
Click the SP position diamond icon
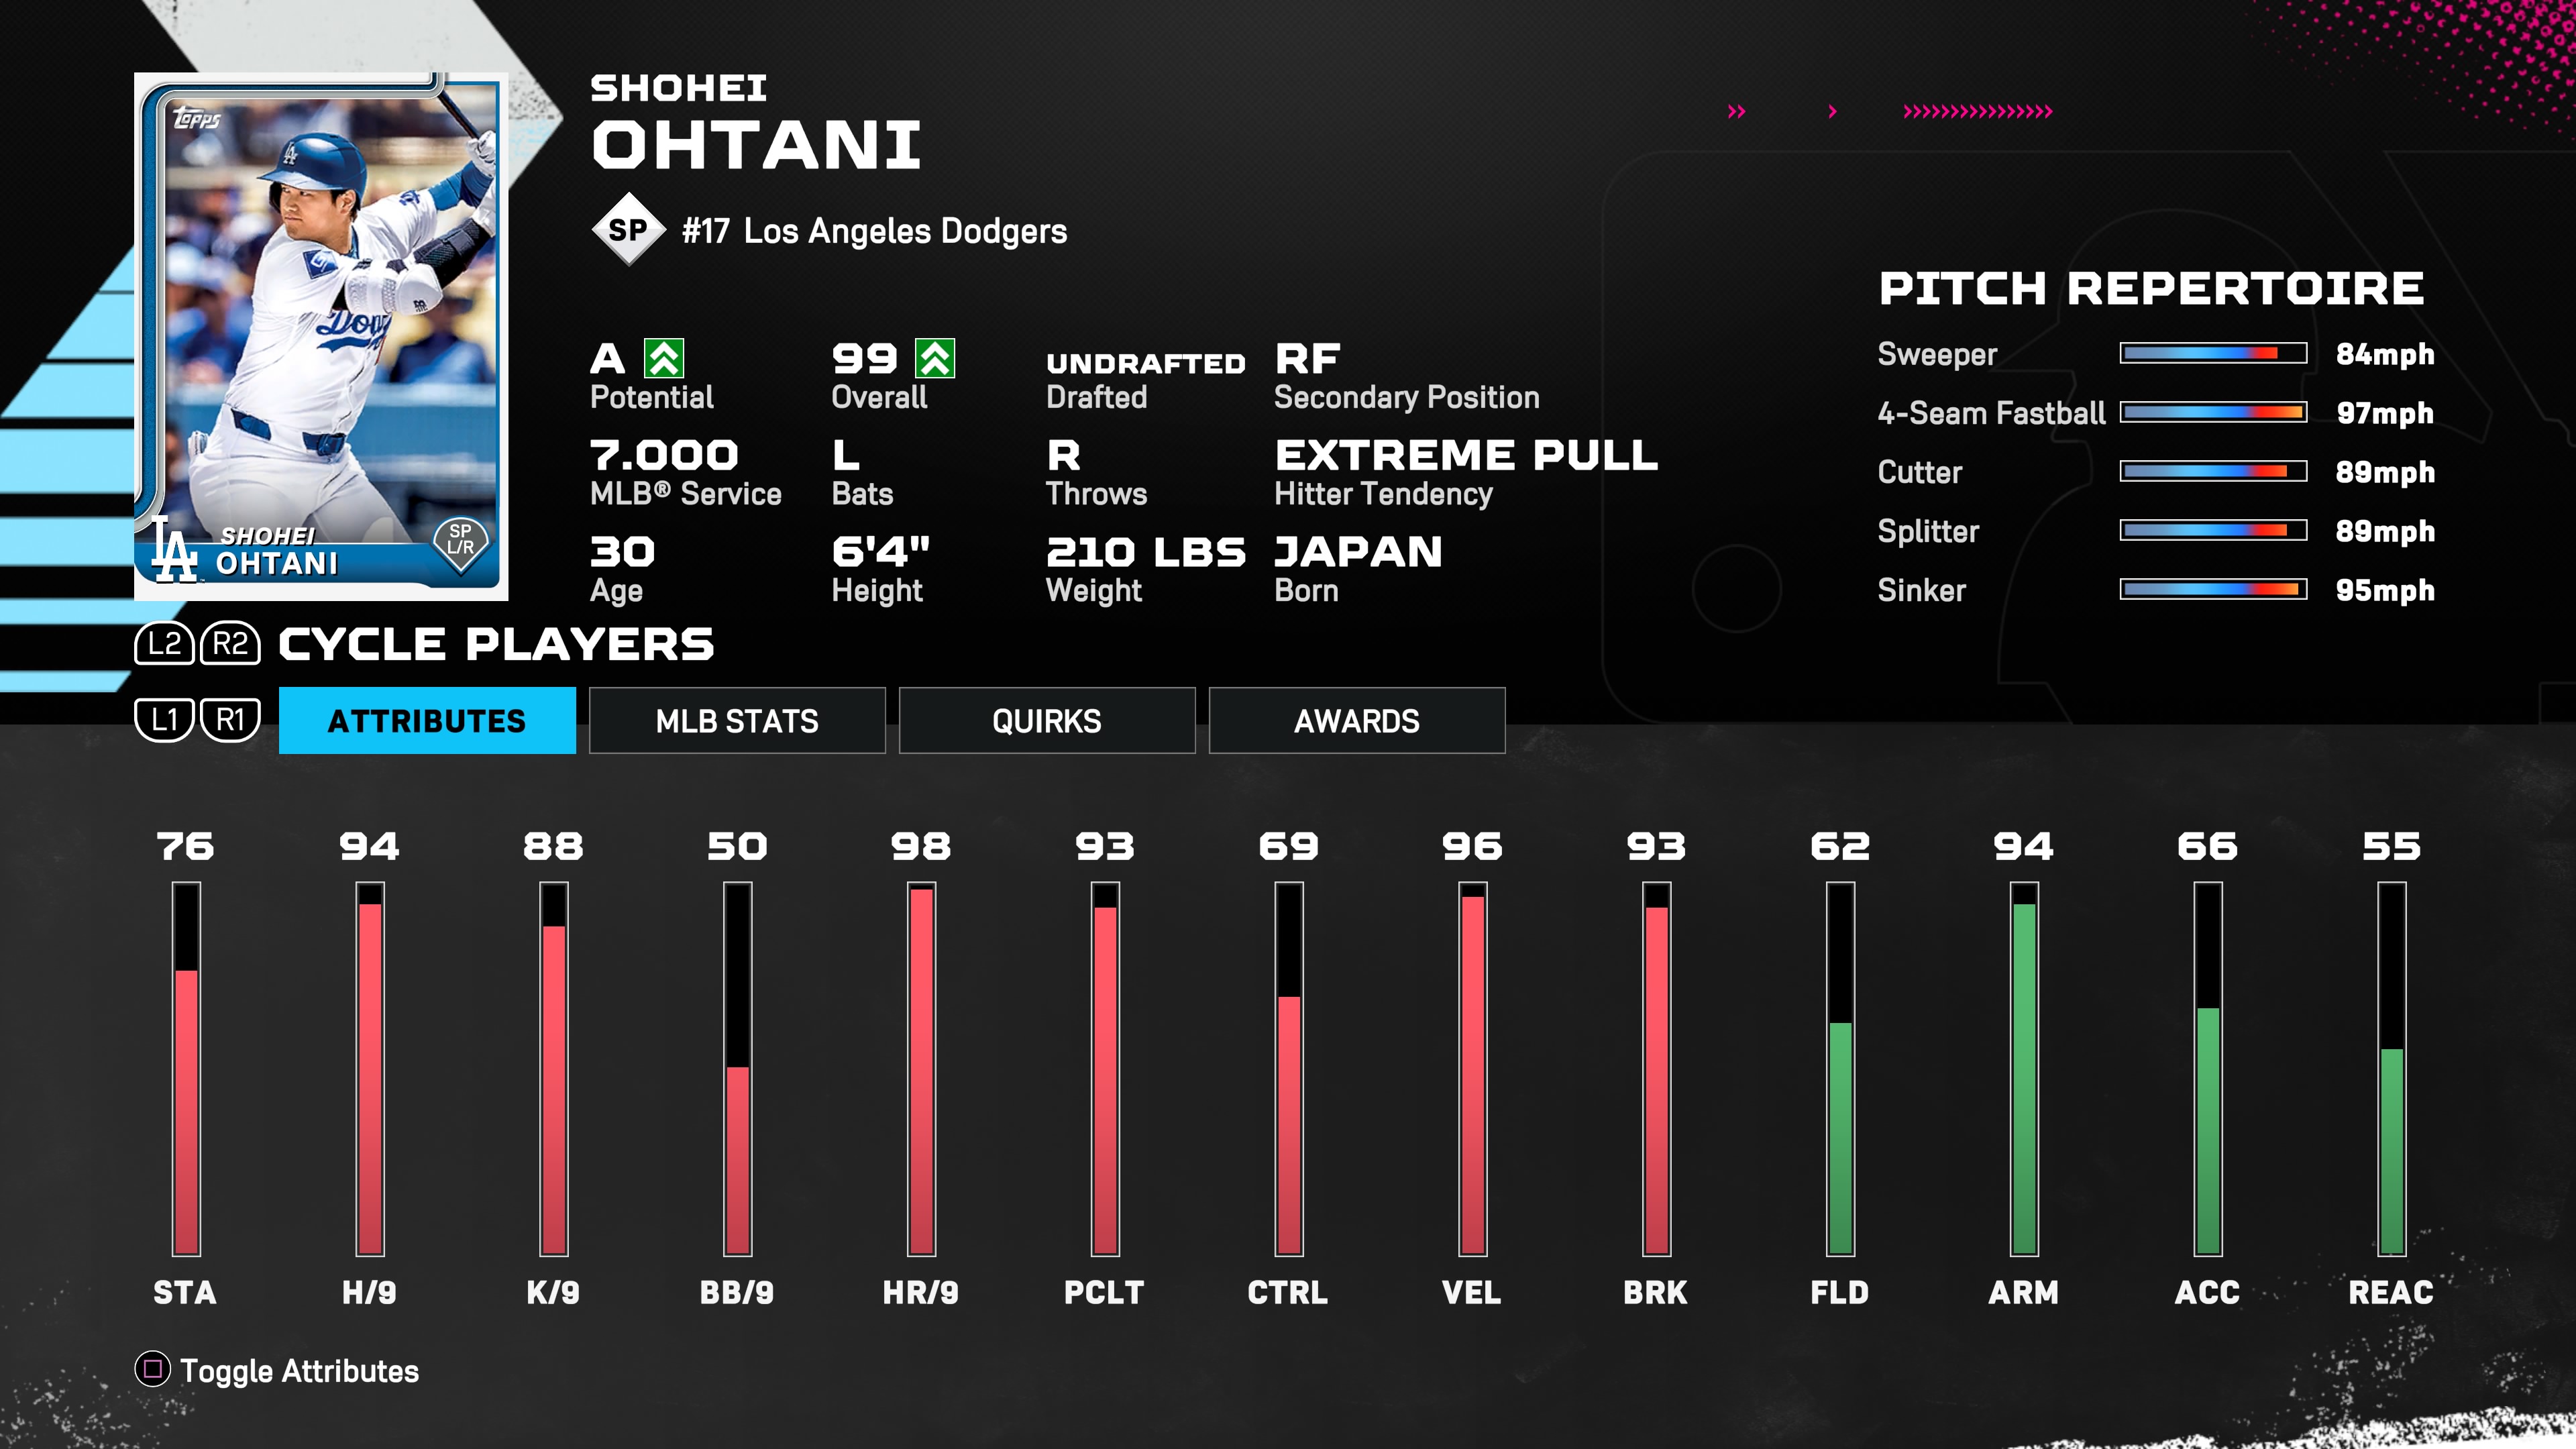(x=628, y=230)
